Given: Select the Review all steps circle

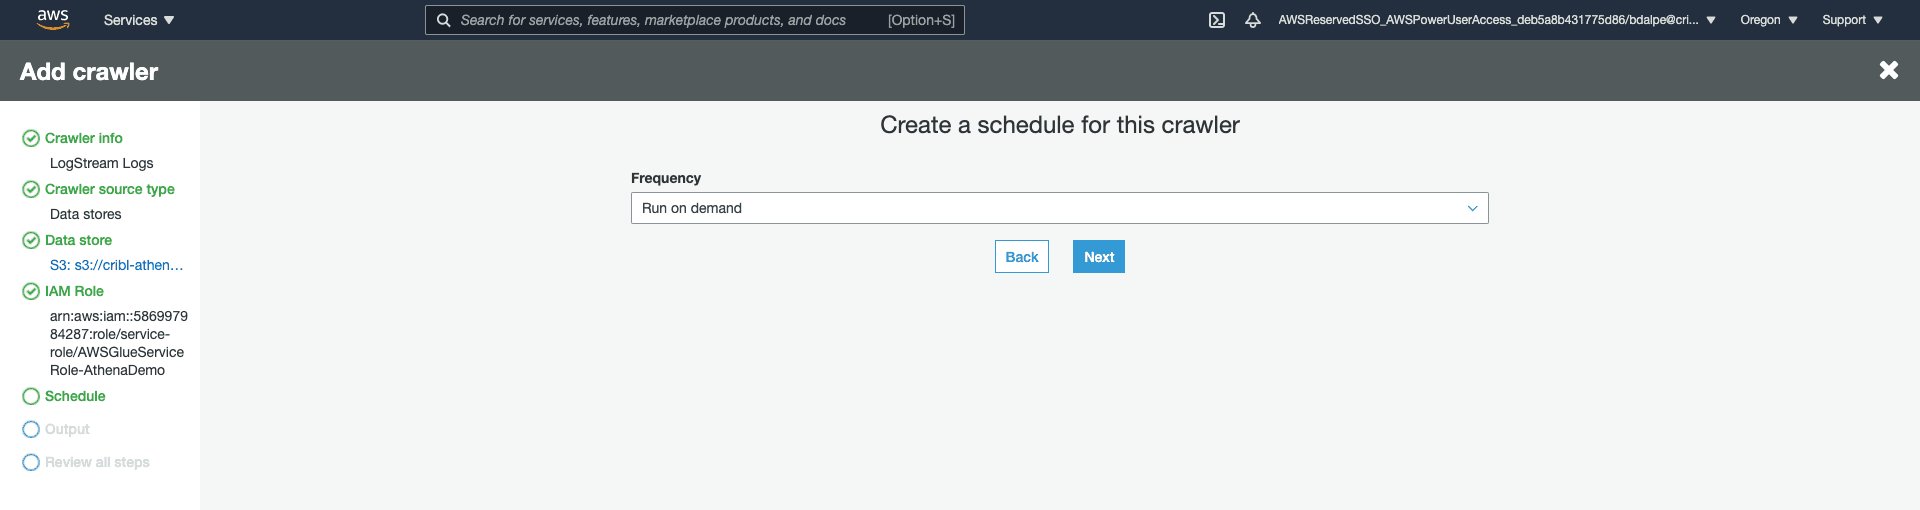Looking at the screenshot, I should click(31, 462).
